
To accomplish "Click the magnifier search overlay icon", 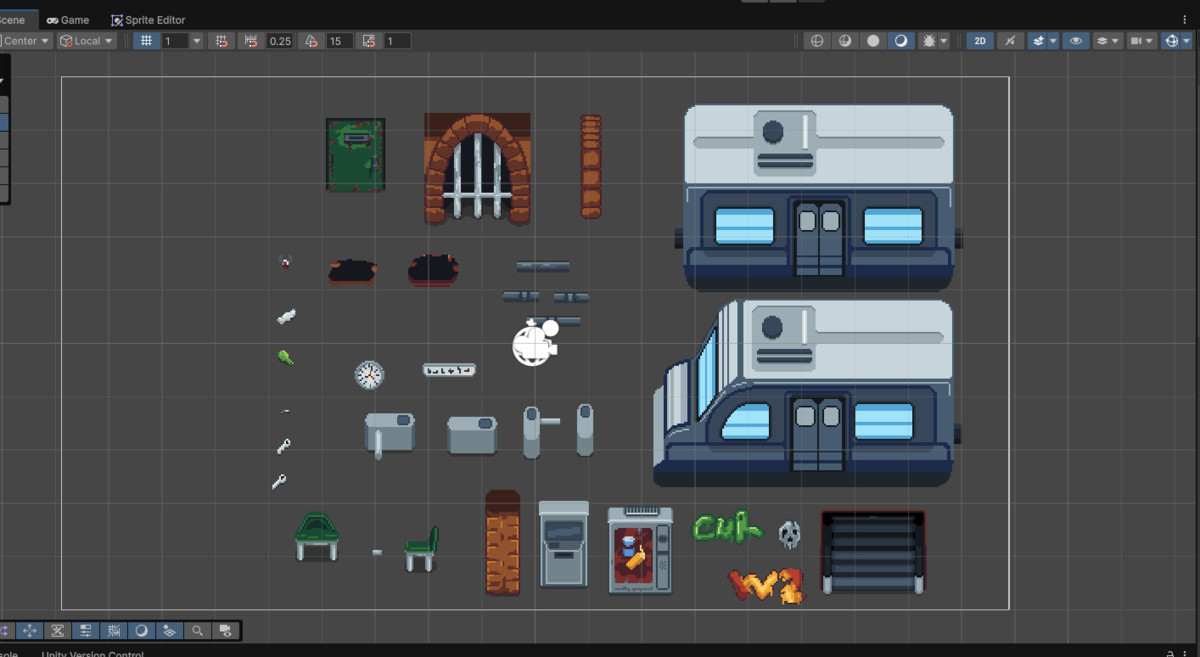I will (x=198, y=631).
